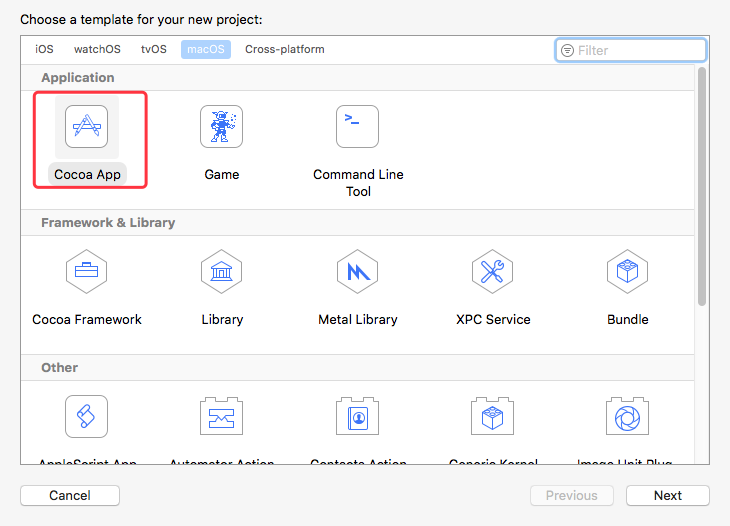Open the tvOS platform tab

pos(153,49)
